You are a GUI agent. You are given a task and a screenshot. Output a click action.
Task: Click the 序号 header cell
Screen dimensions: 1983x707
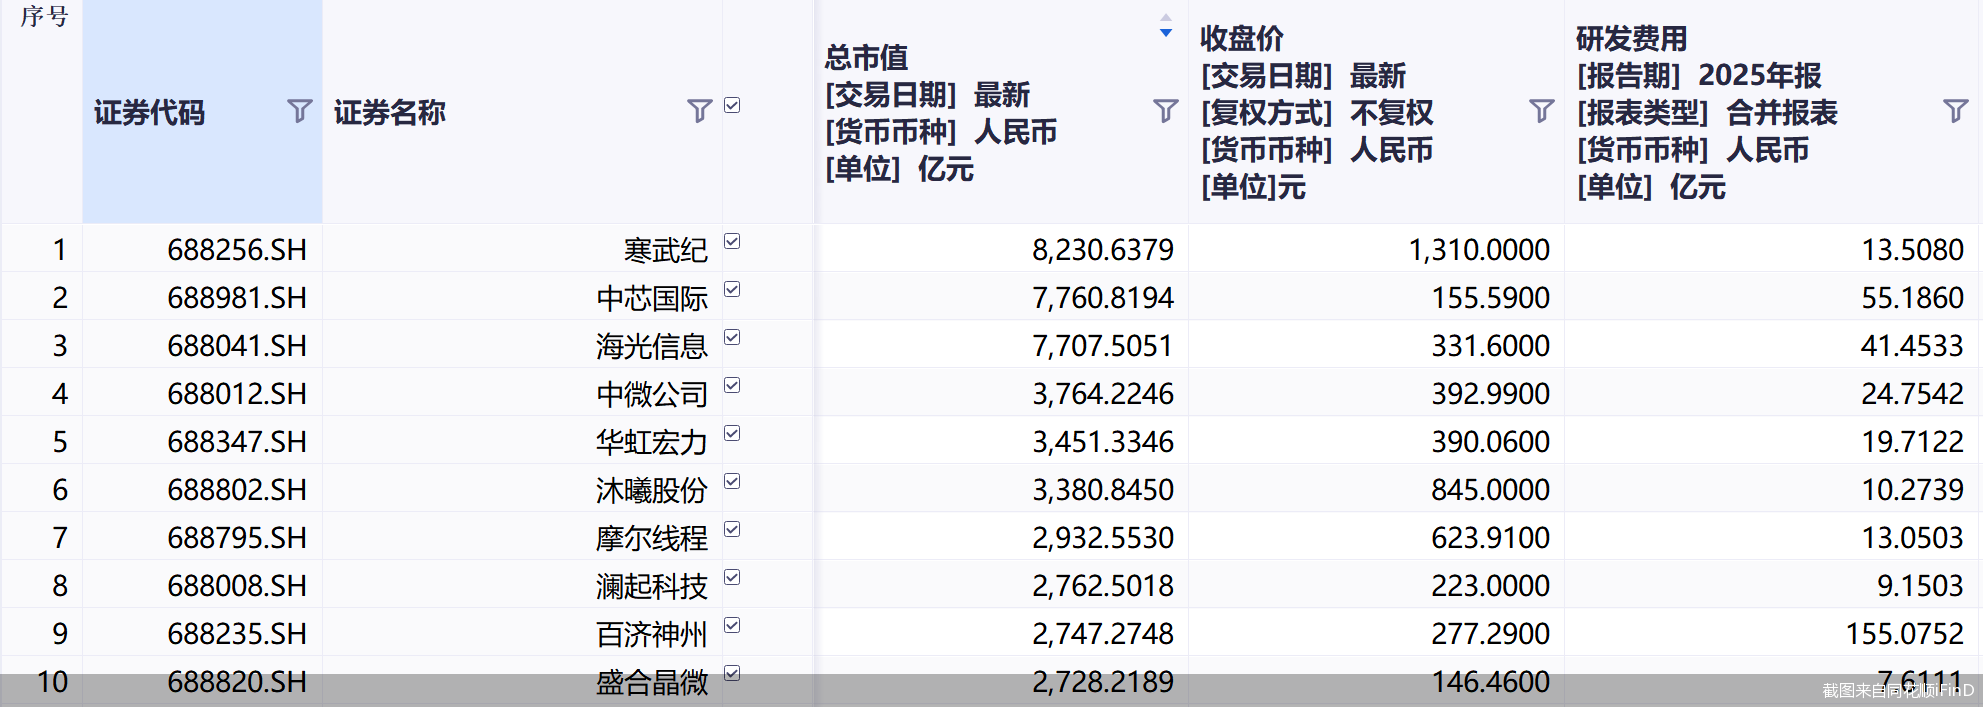[x=42, y=112]
